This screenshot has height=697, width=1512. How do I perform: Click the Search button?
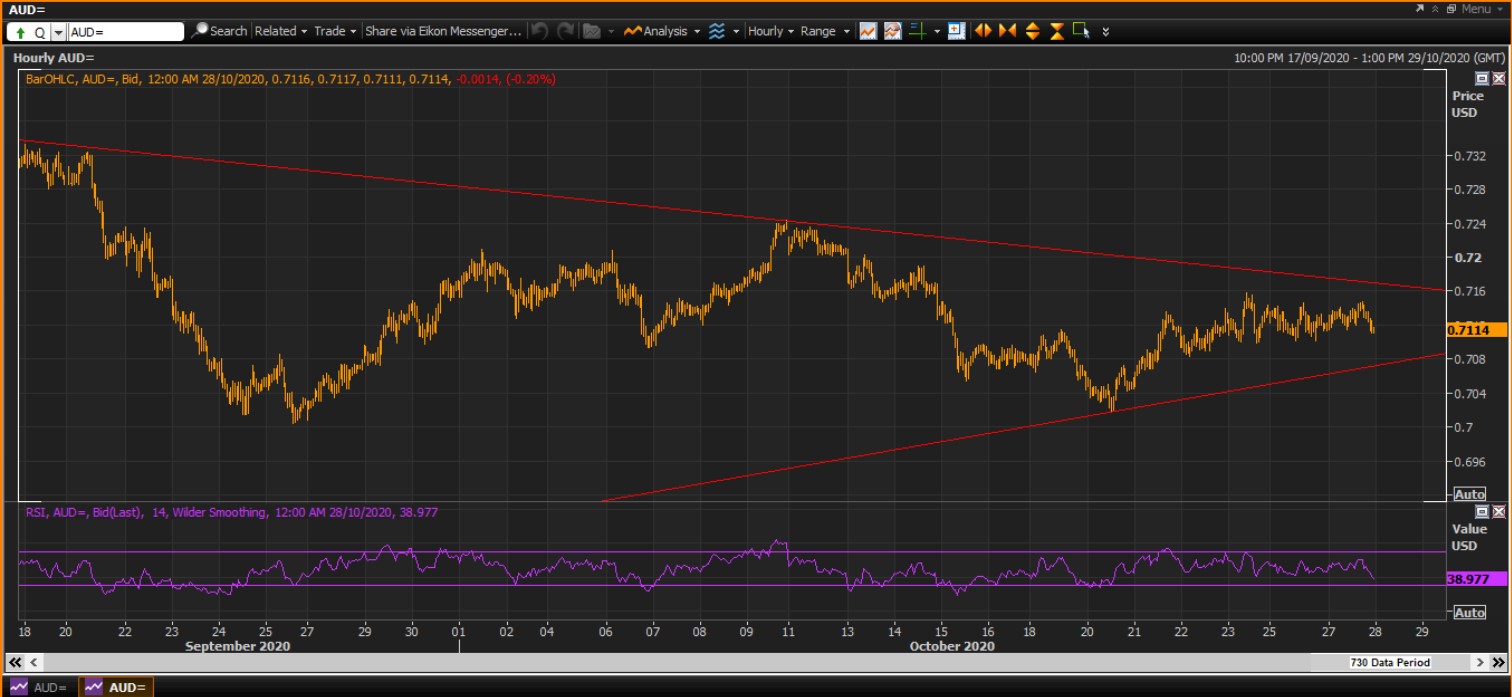[220, 31]
